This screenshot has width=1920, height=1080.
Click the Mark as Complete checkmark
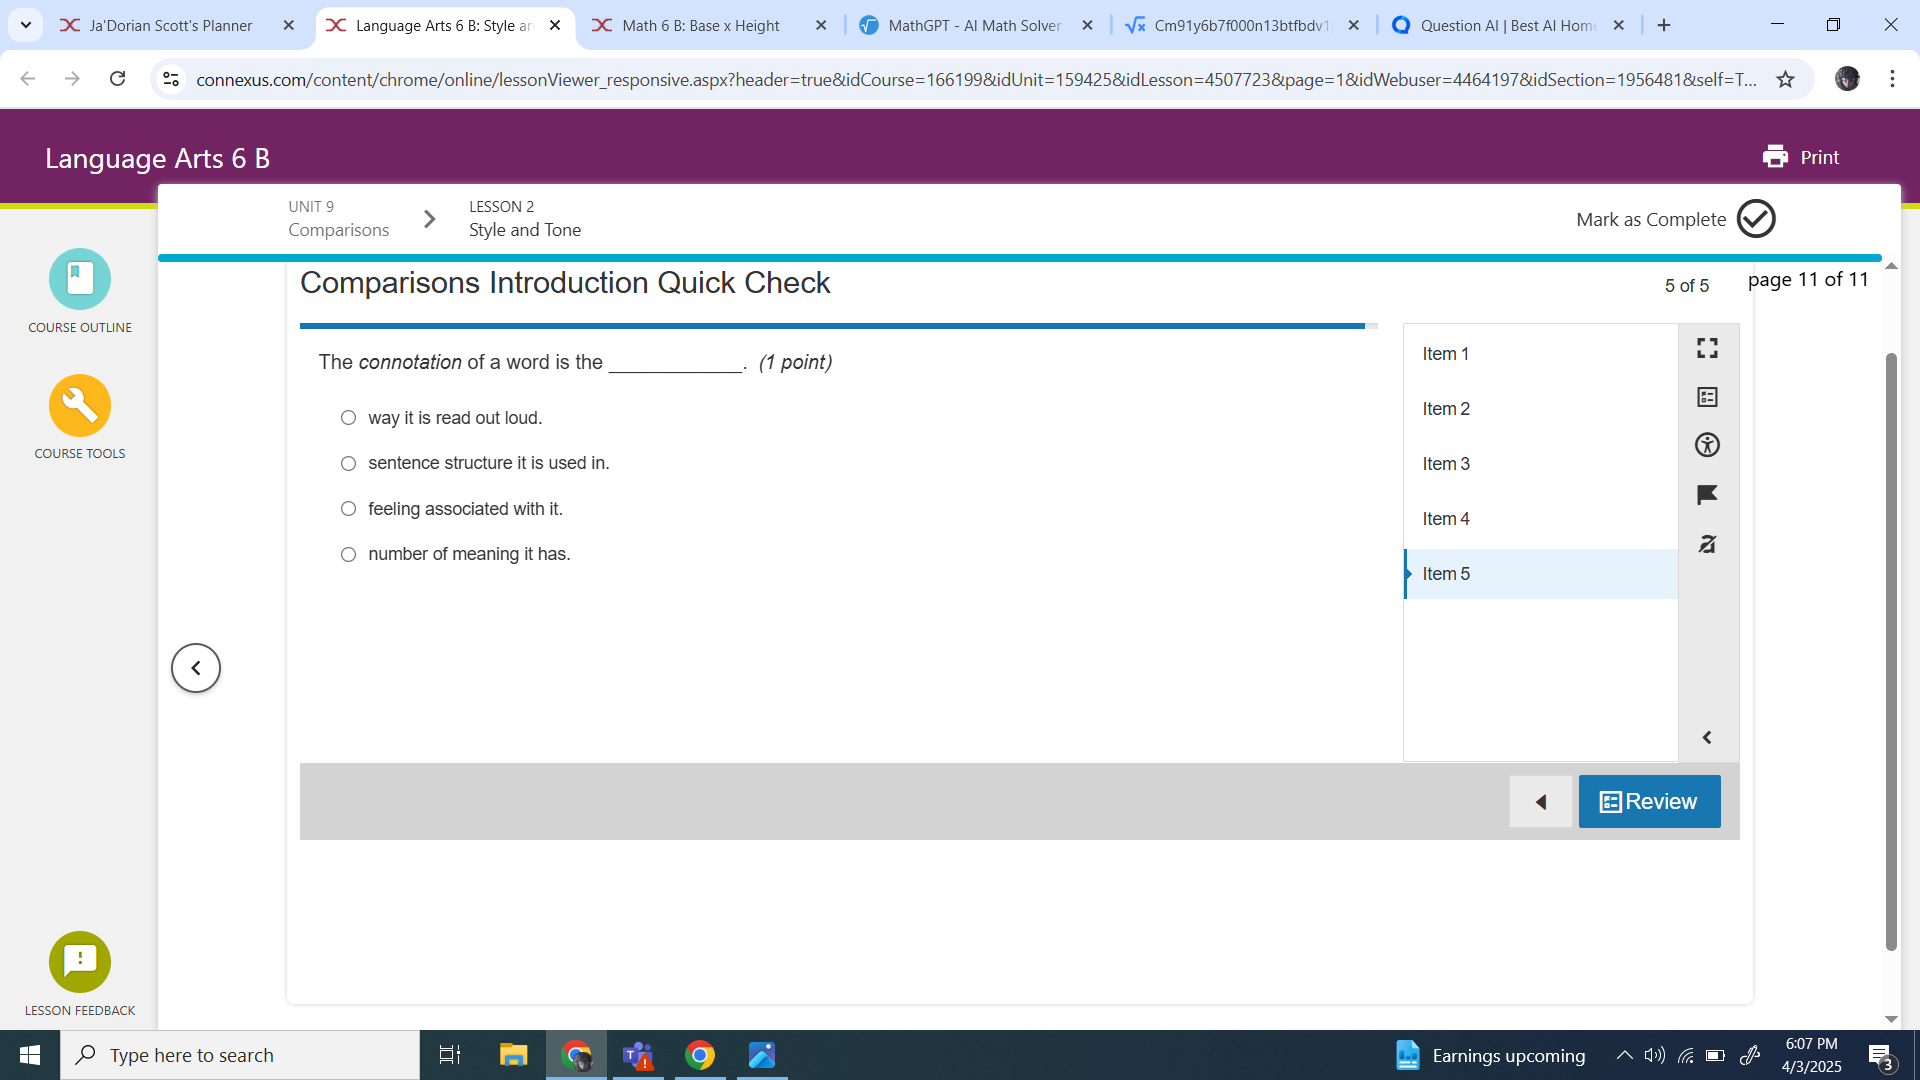click(x=1756, y=219)
